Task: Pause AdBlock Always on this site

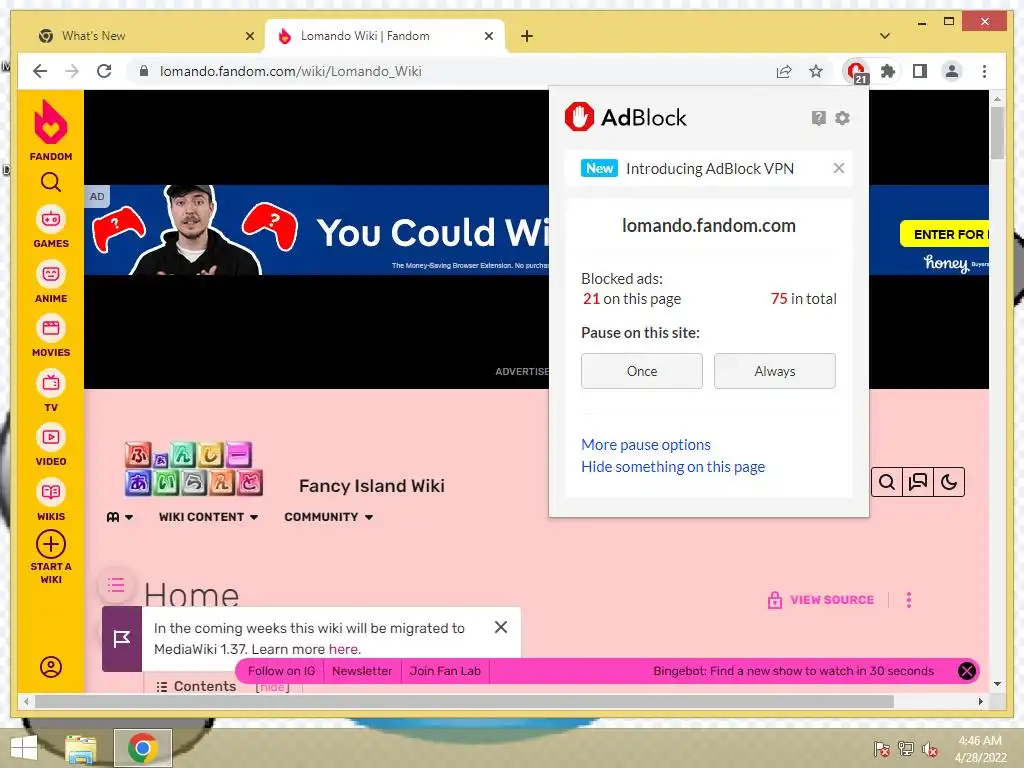Action: point(775,371)
